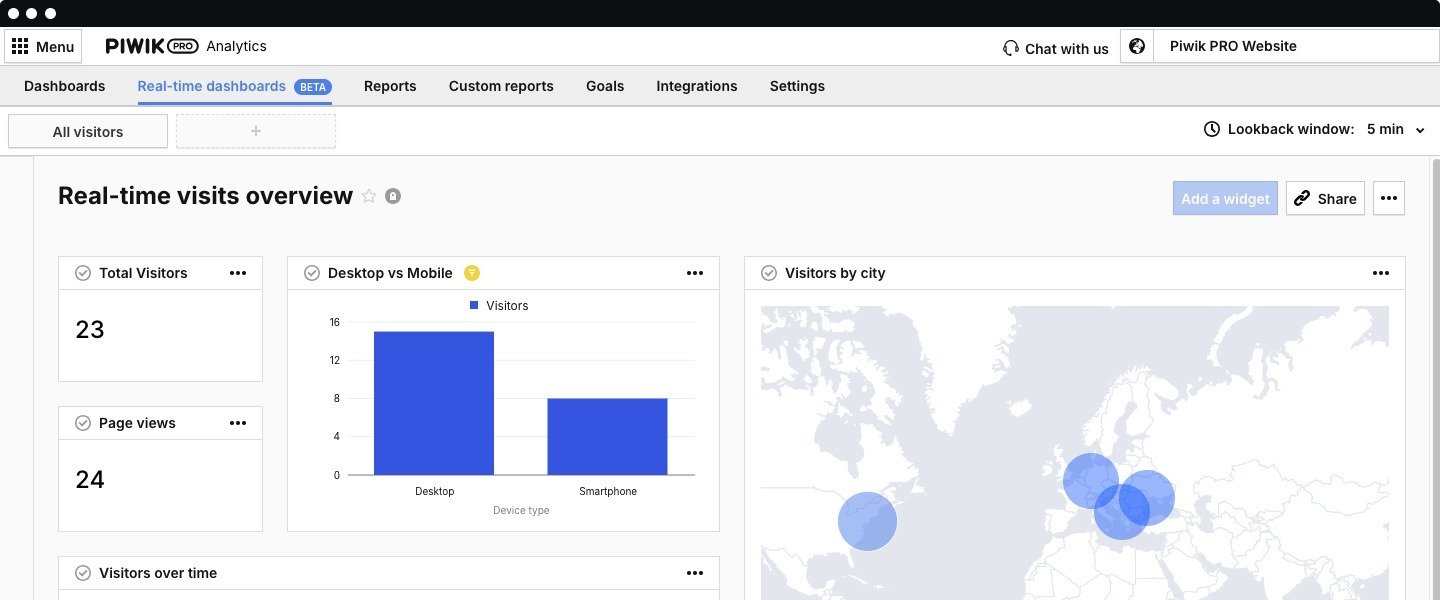This screenshot has width=1440, height=600.
Task: Switch to the Custom reports tab
Action: 501,86
